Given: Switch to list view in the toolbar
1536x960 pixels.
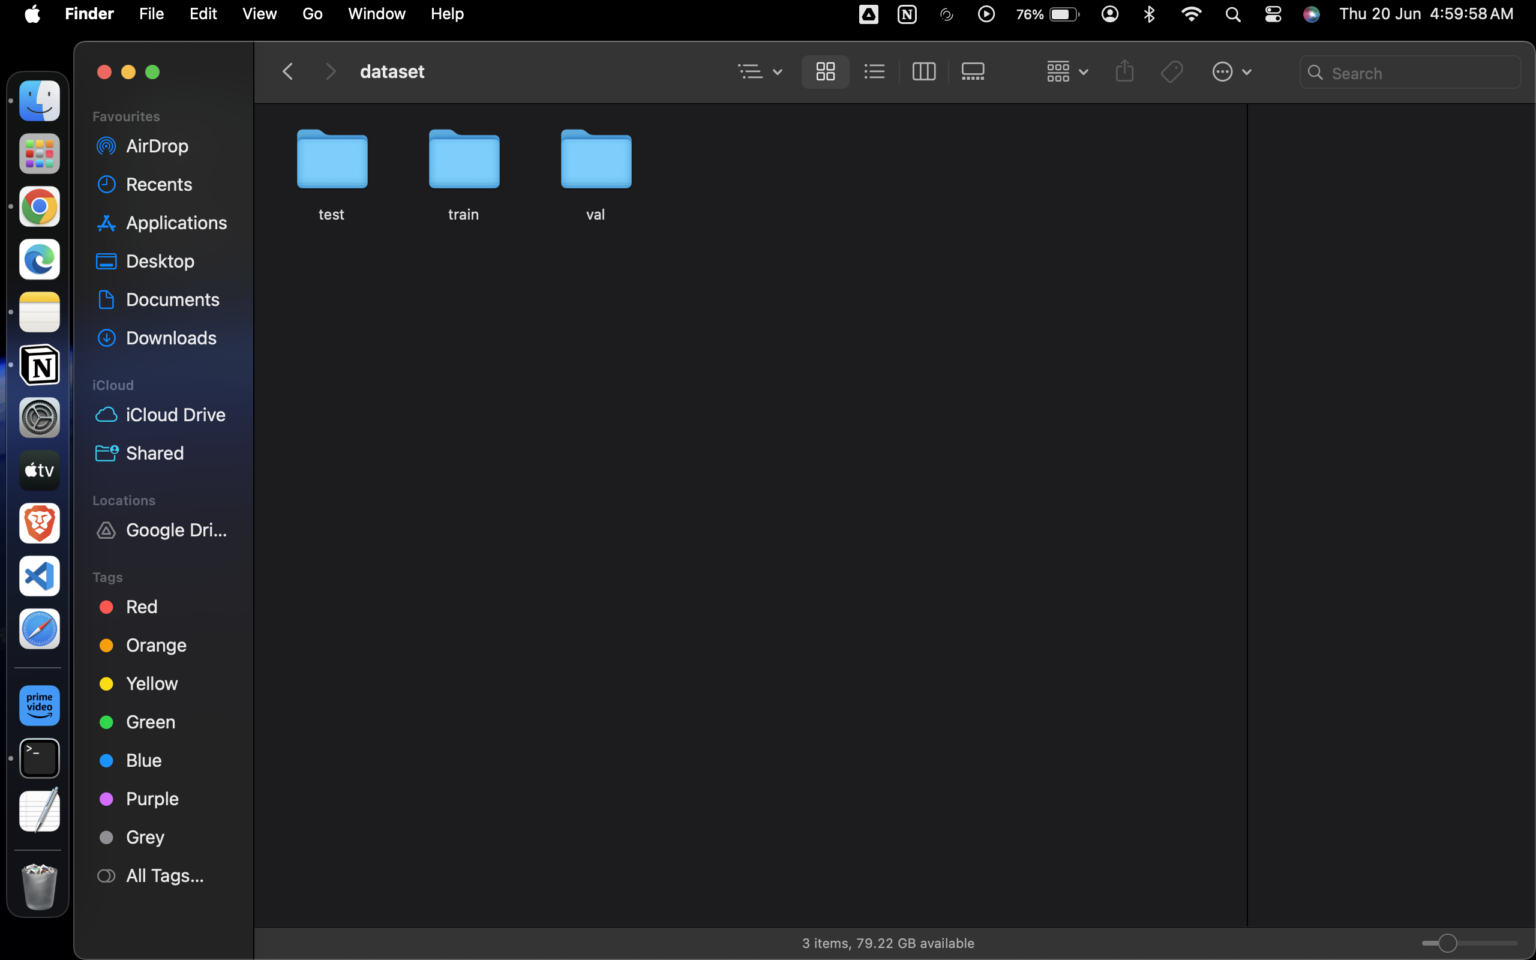Looking at the screenshot, I should 874,71.
